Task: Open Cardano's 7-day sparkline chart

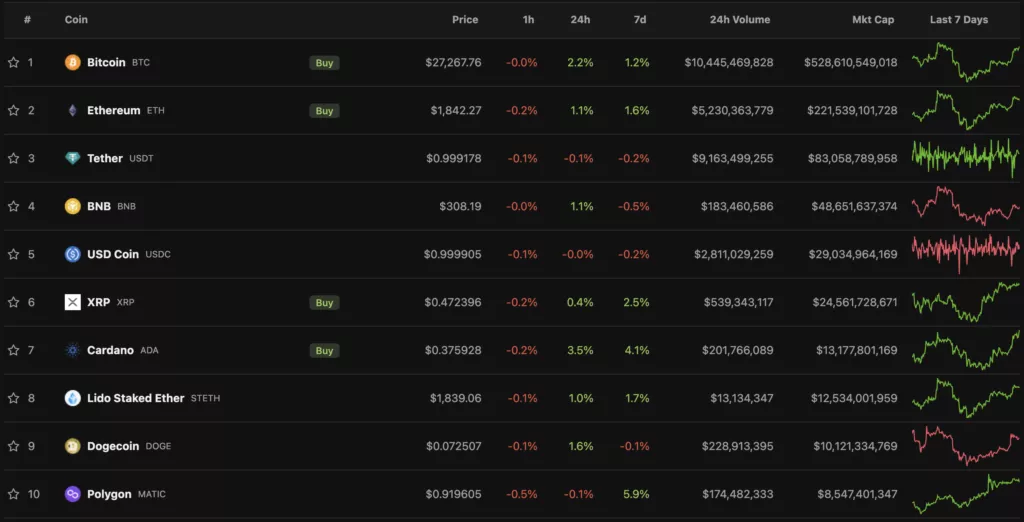Action: (966, 350)
